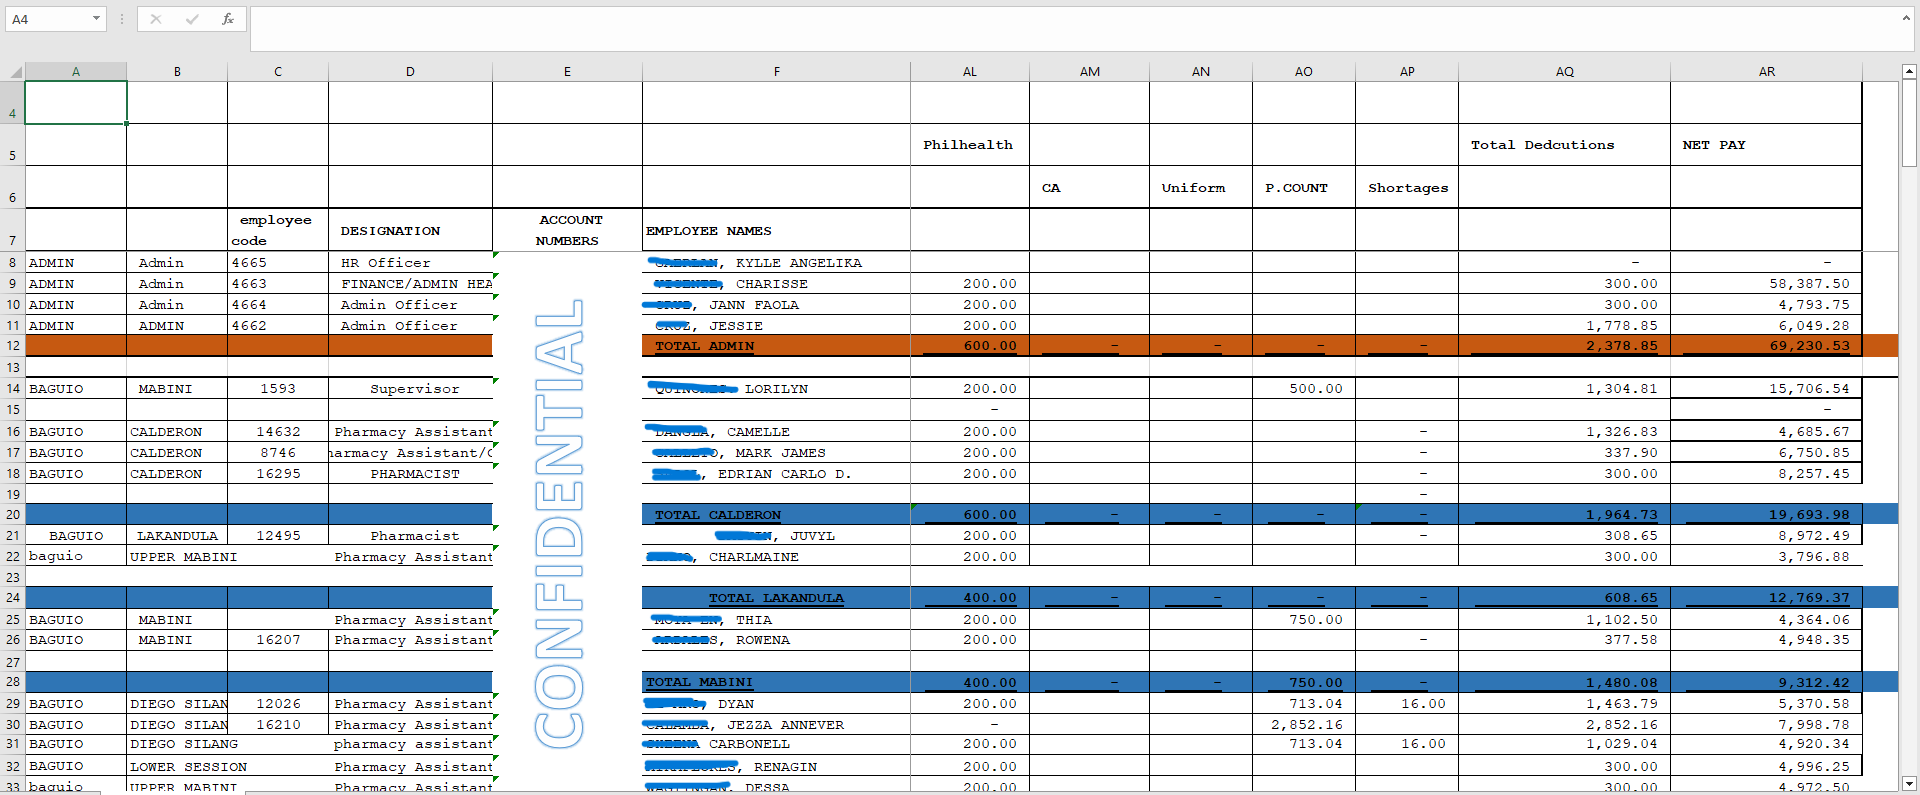1920x795 pixels.
Task: Click the Select All corner triangle
Action: click(x=13, y=72)
